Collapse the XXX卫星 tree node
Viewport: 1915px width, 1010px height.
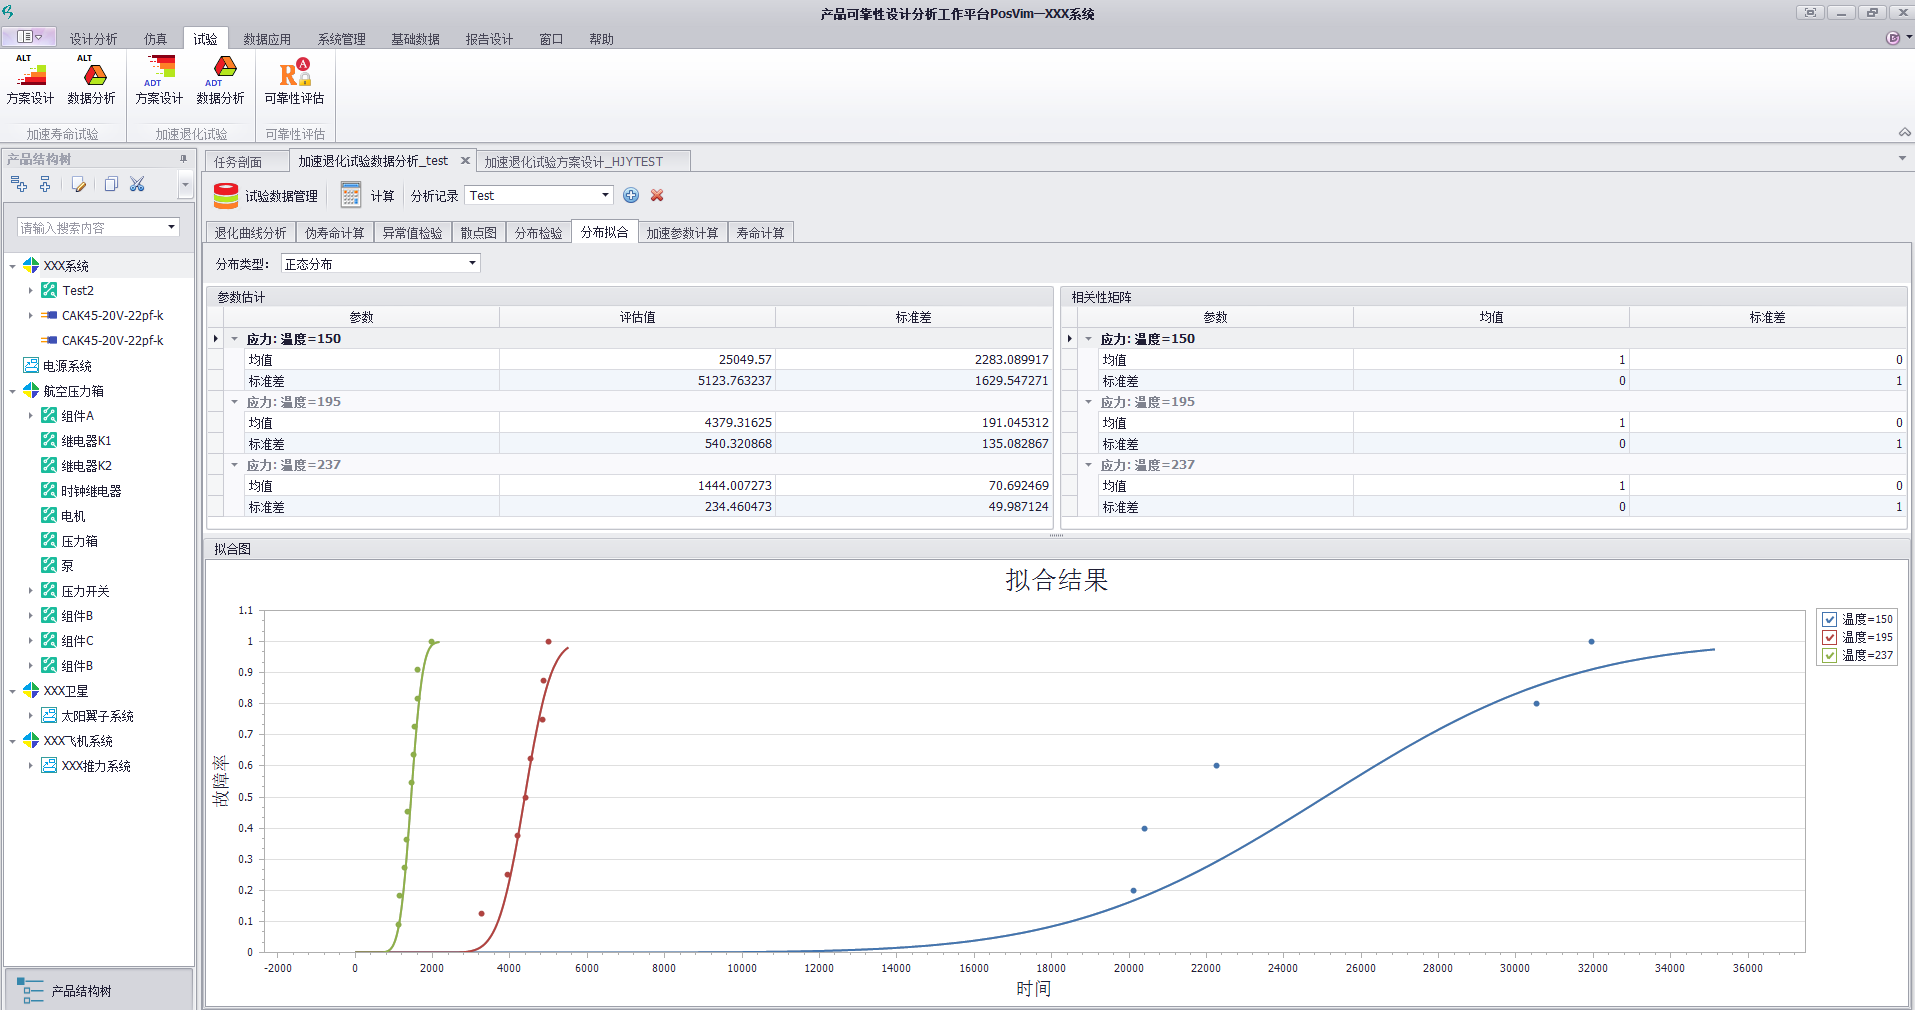(12, 691)
